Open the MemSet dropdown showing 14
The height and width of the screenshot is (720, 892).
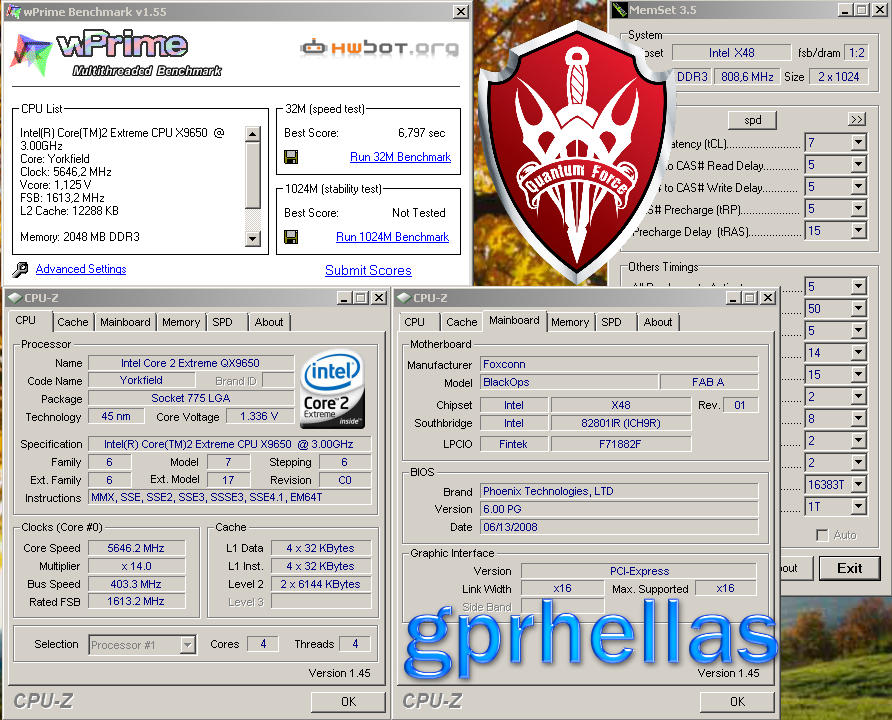click(859, 353)
